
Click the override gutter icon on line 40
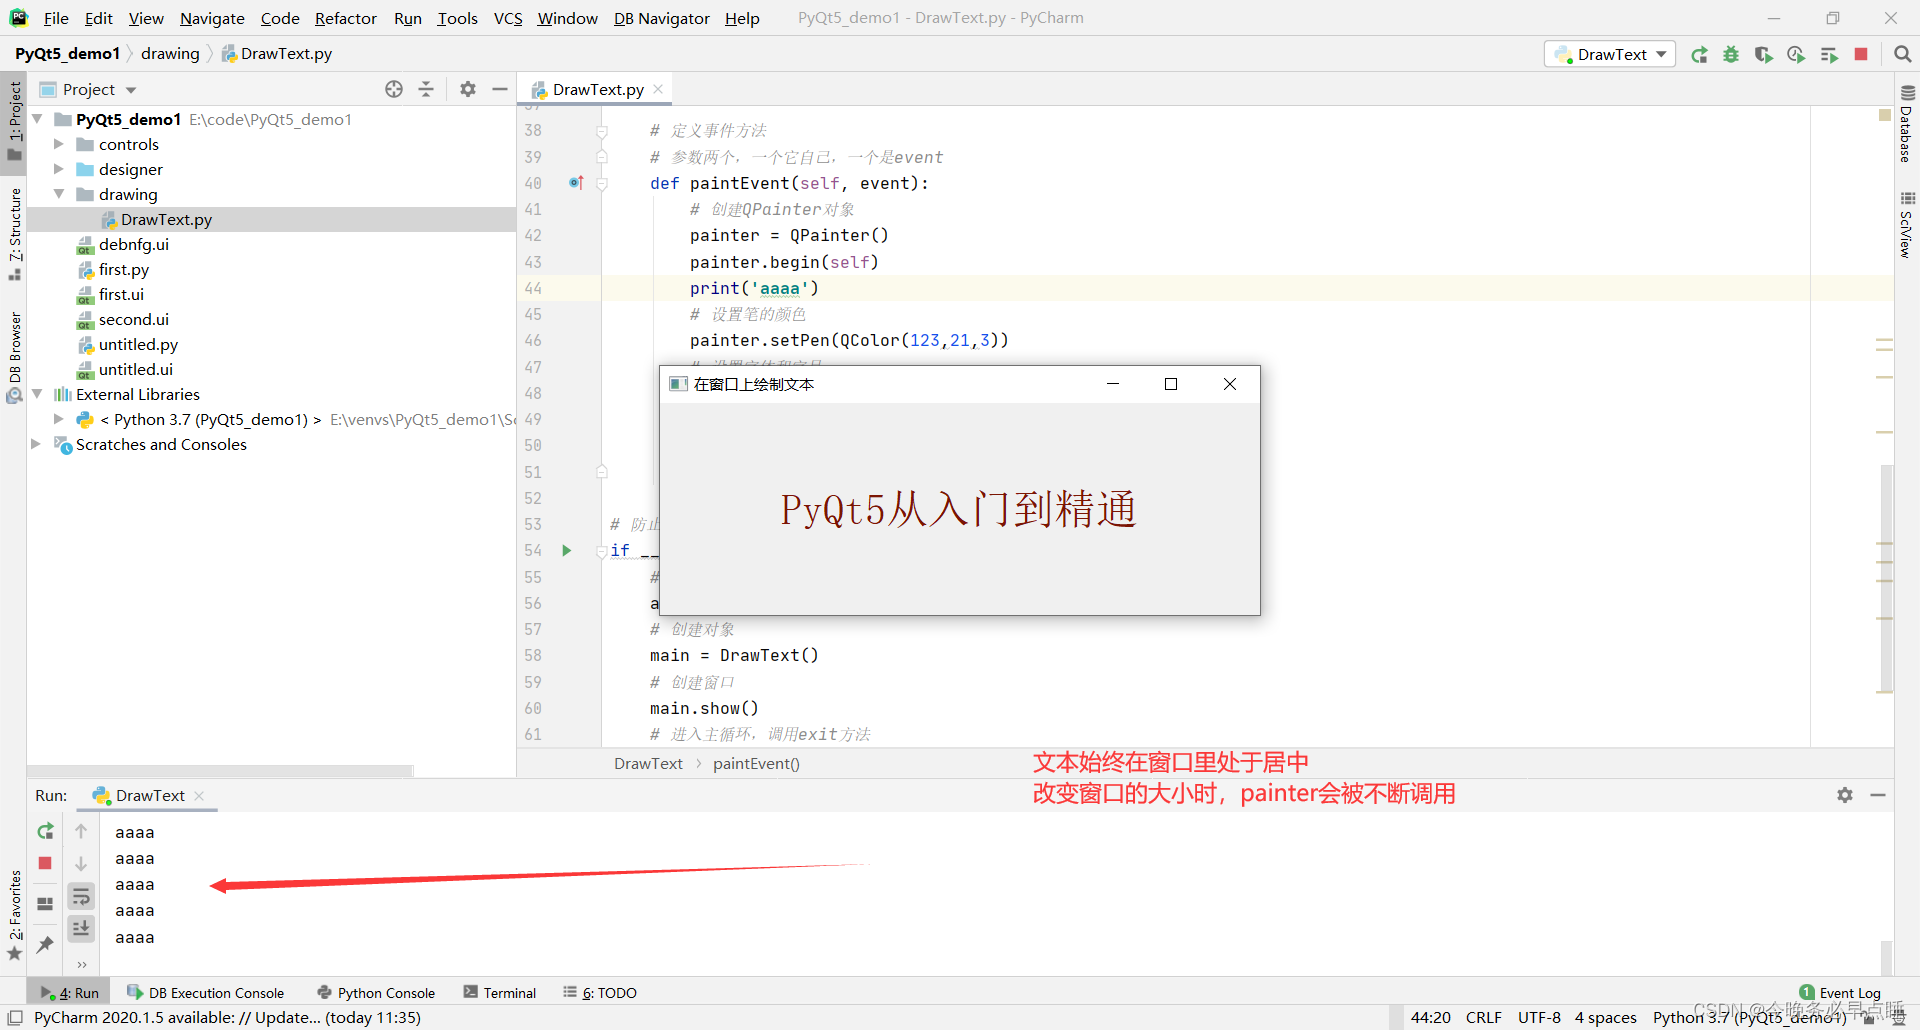(576, 183)
